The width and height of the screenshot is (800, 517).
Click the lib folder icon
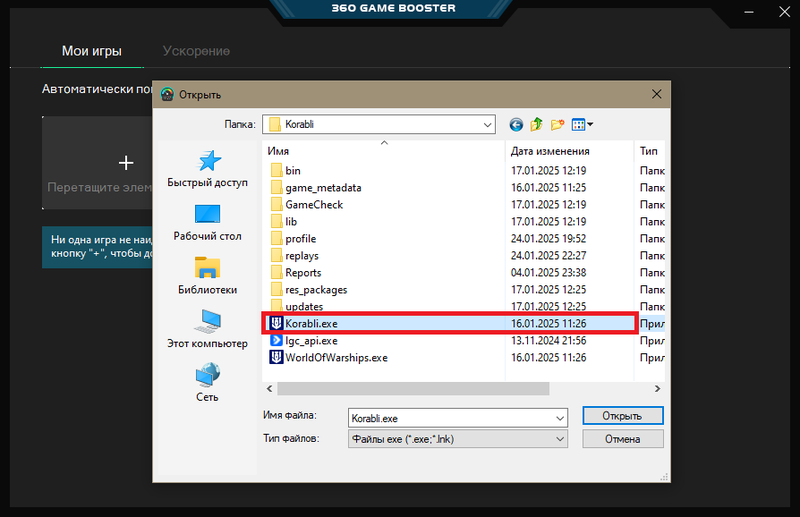tap(276, 221)
